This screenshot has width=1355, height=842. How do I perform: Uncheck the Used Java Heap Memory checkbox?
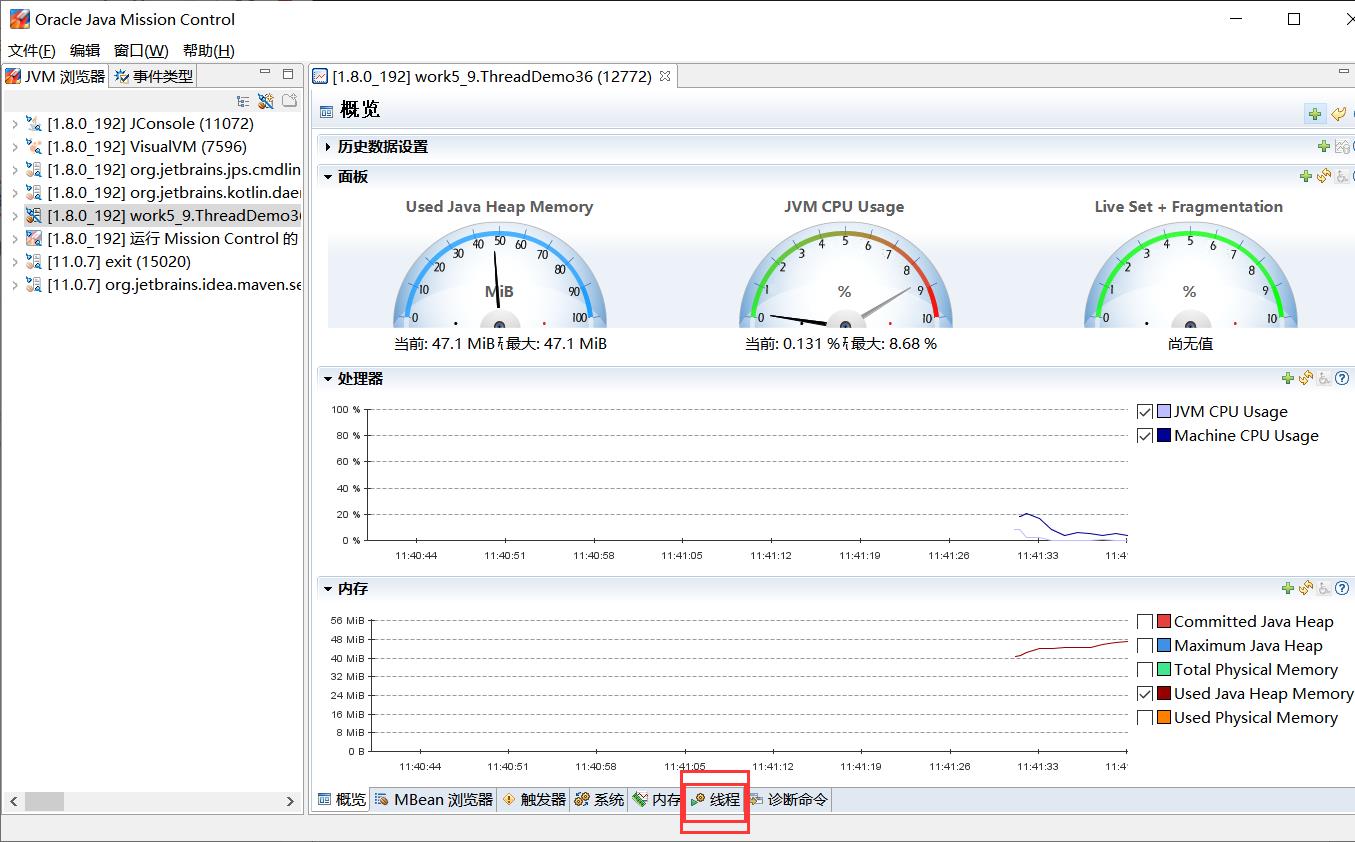(x=1145, y=694)
